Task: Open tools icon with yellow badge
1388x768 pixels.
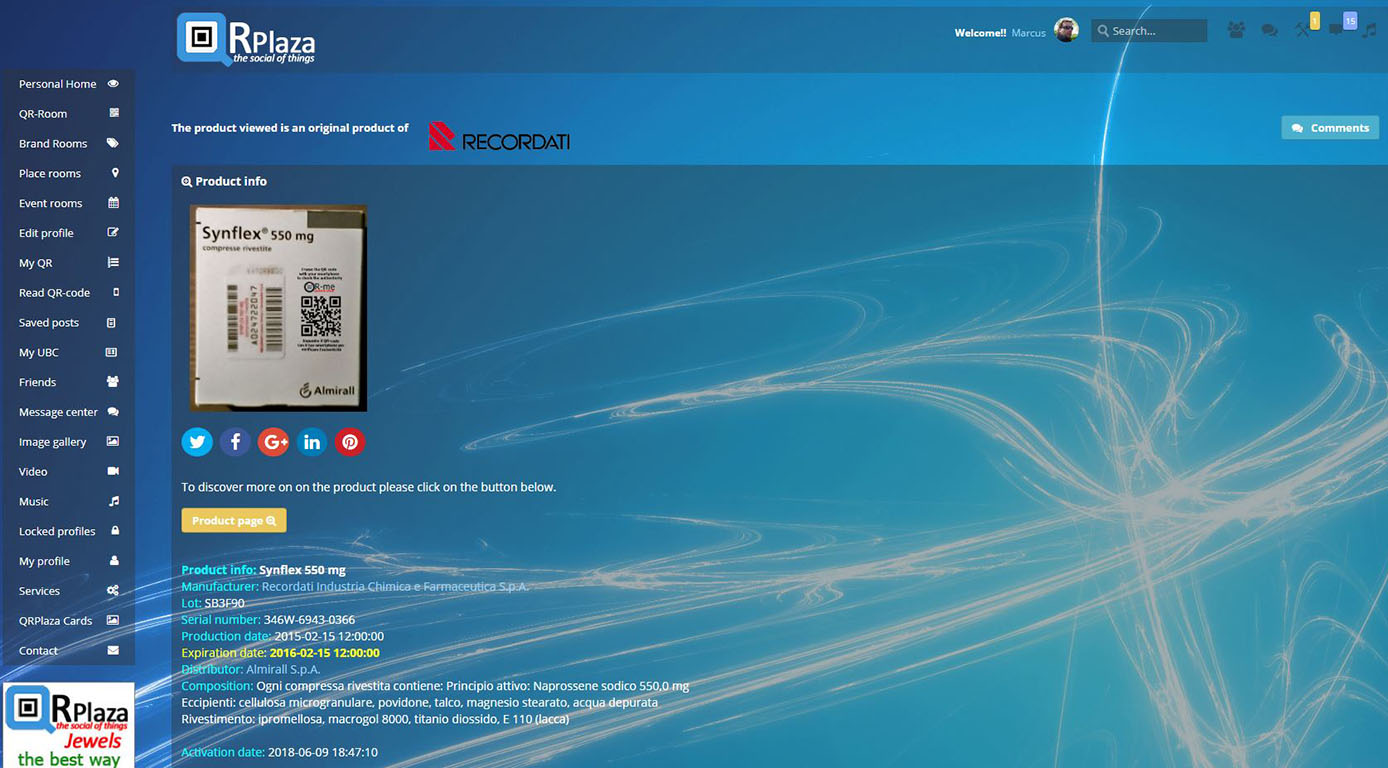Action: tap(1303, 30)
